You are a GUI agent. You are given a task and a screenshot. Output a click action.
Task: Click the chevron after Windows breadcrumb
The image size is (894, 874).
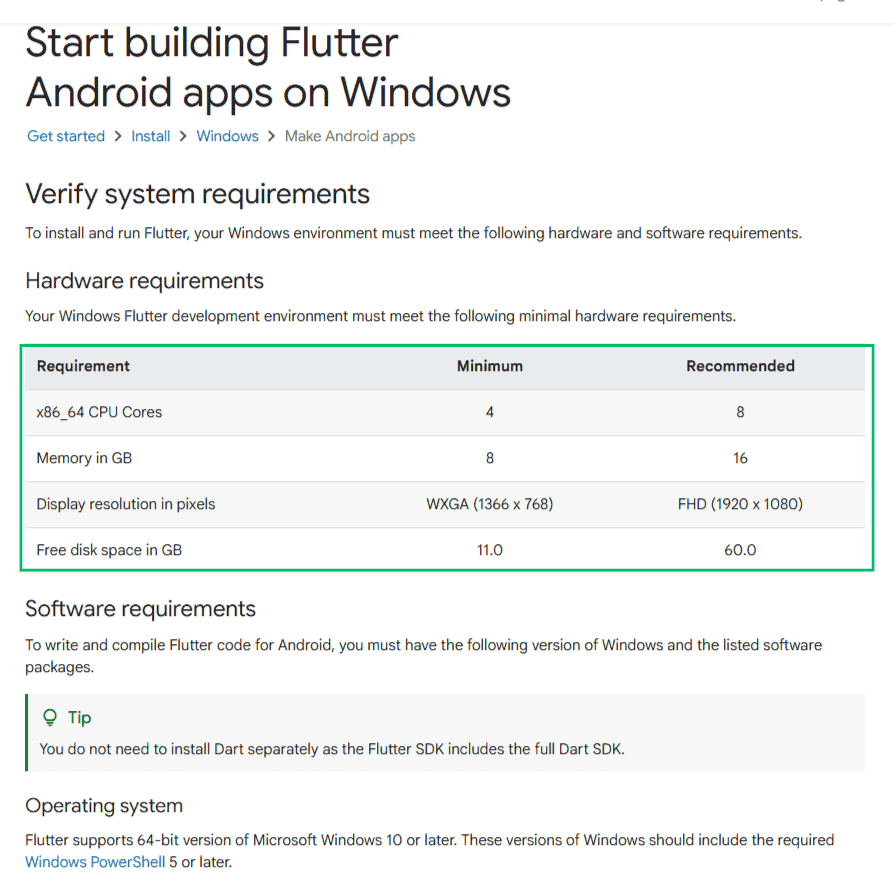coord(271,136)
